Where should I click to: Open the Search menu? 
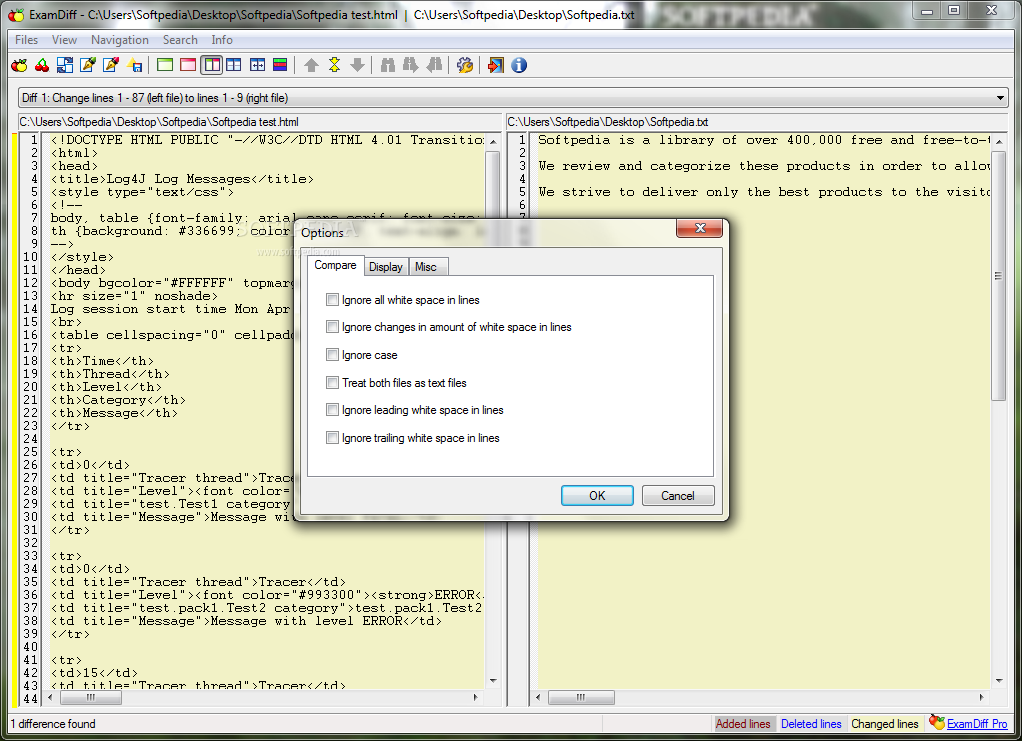click(x=180, y=40)
